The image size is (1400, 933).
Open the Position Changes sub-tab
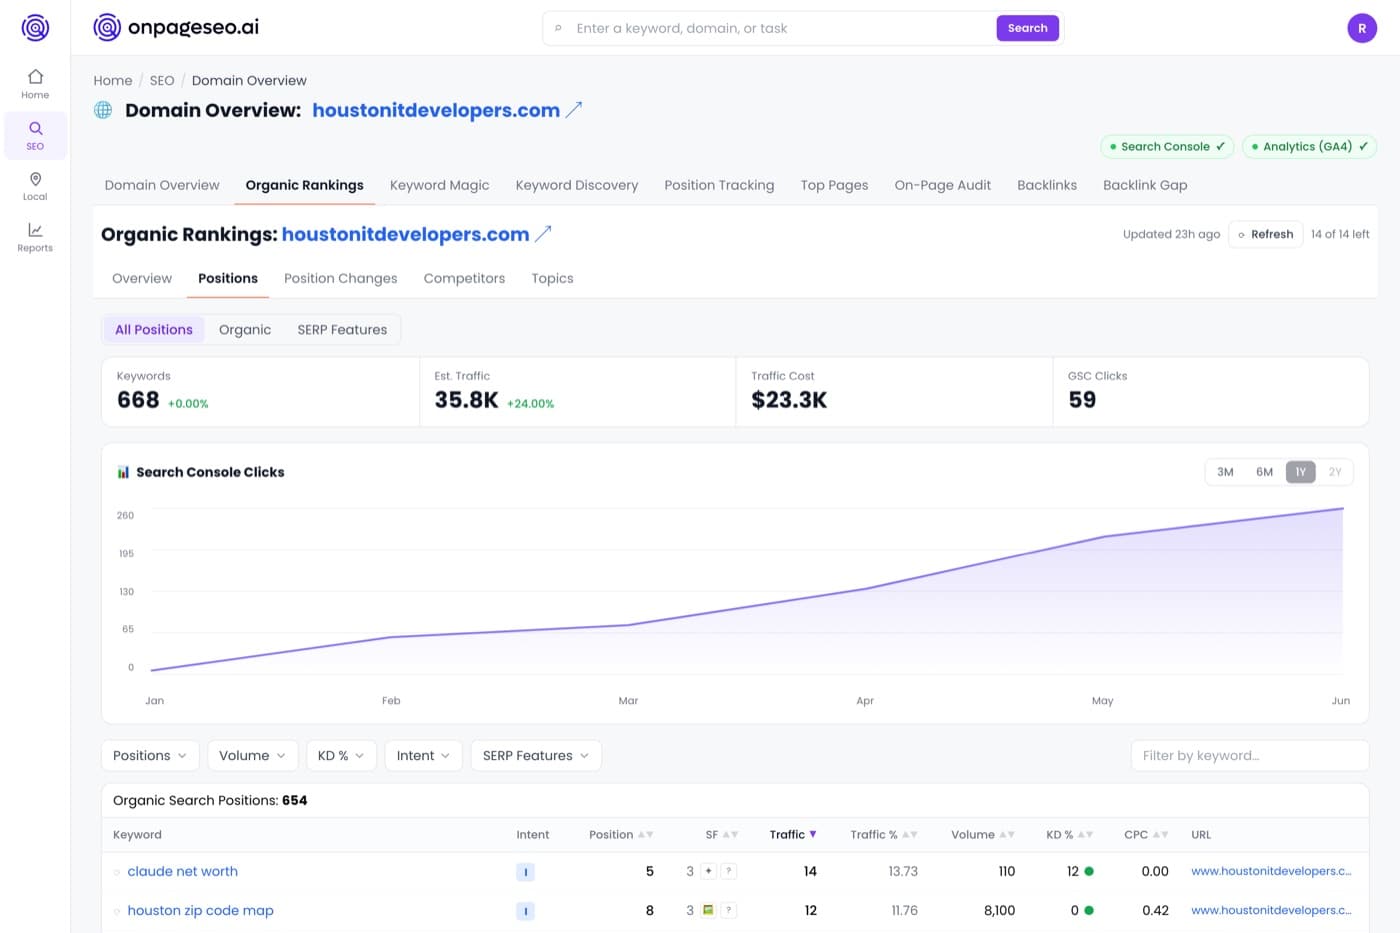tap(340, 278)
